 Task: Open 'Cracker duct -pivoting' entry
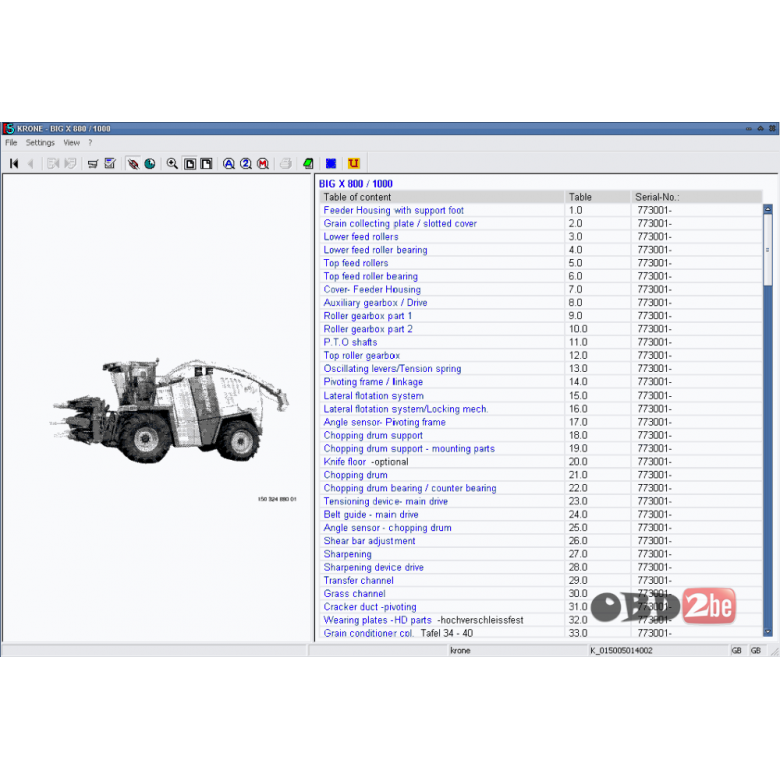(x=370, y=606)
